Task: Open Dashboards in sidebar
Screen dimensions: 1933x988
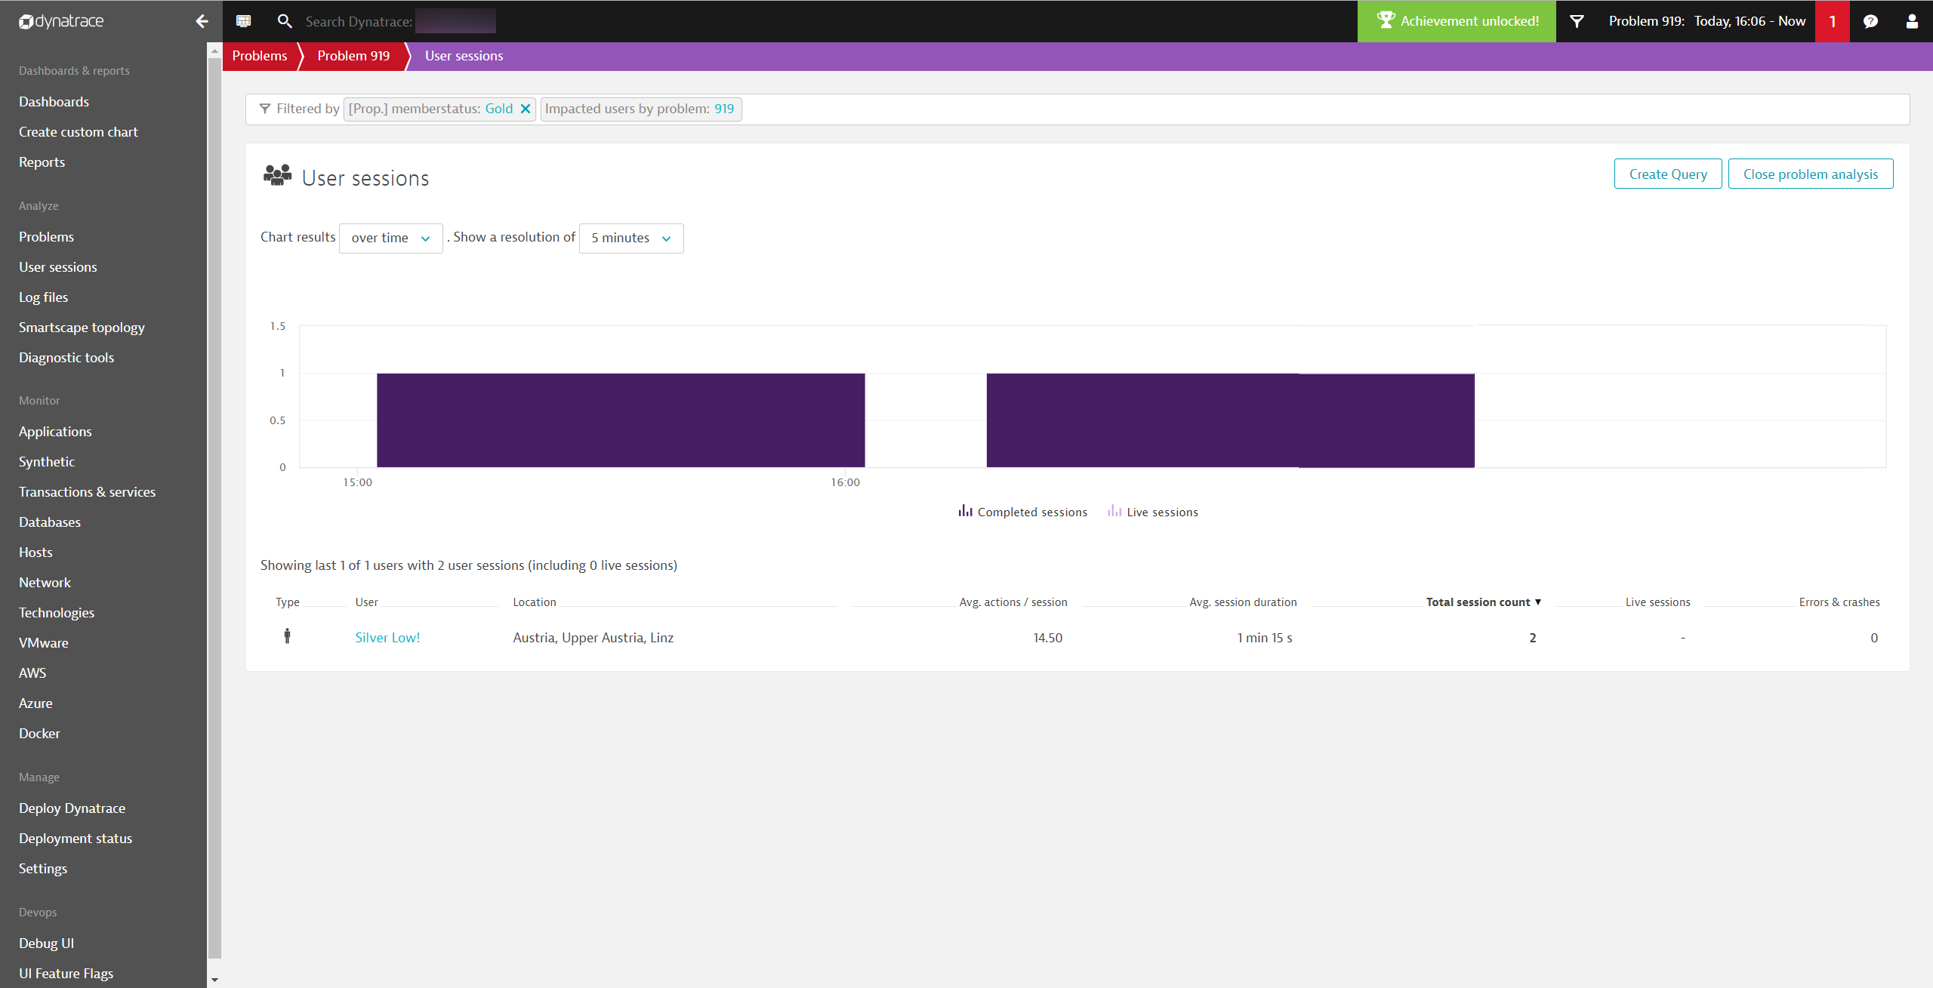Action: coord(54,102)
